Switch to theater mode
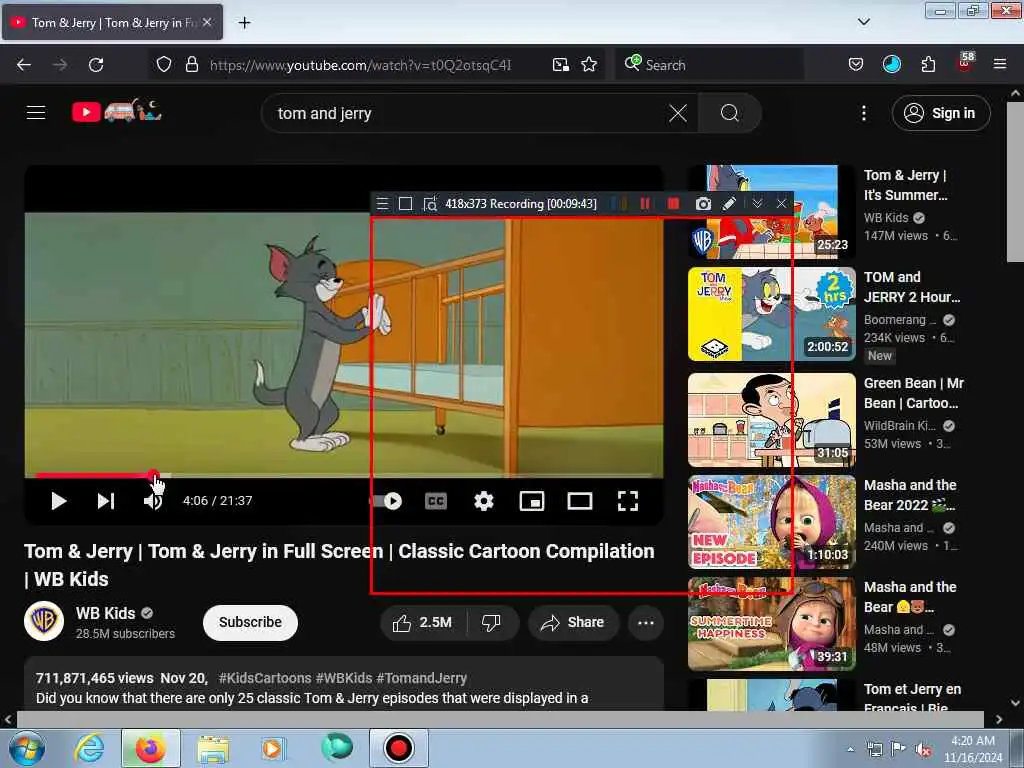This screenshot has height=768, width=1024. tap(579, 501)
